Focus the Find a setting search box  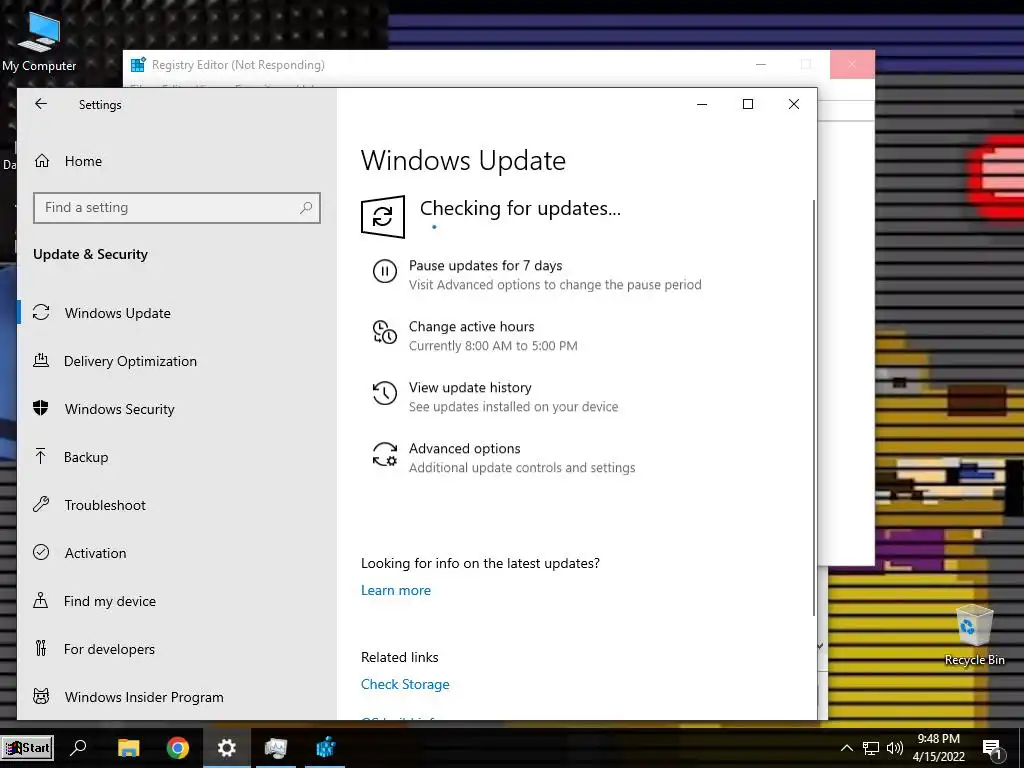pos(176,208)
